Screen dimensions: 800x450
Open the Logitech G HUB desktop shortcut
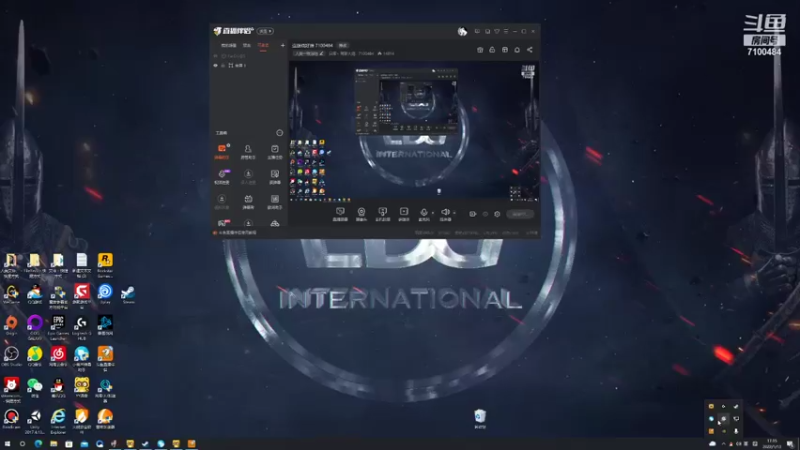point(82,327)
